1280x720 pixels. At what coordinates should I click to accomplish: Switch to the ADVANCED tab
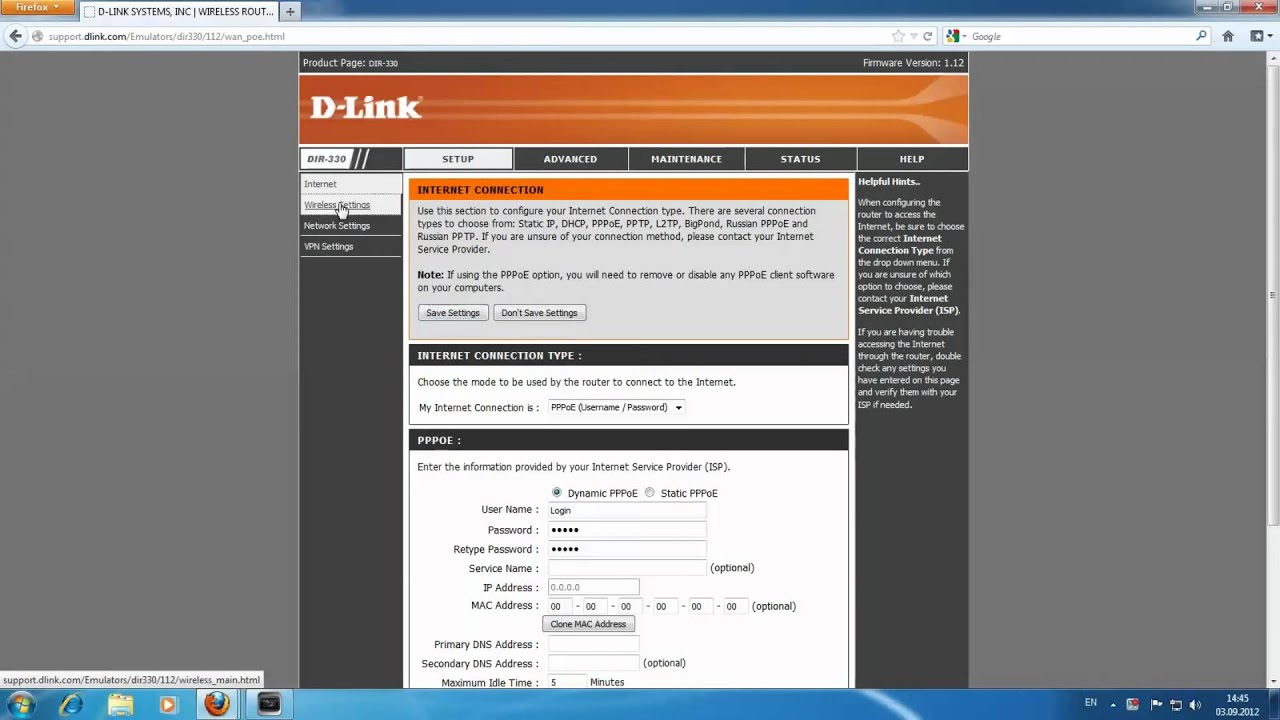[x=570, y=159]
